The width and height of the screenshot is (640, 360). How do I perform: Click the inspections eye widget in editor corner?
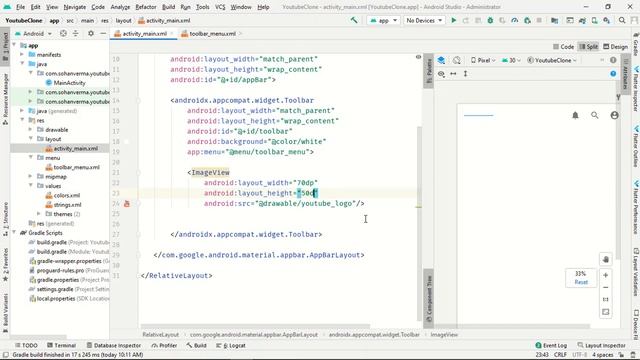tap(418, 57)
